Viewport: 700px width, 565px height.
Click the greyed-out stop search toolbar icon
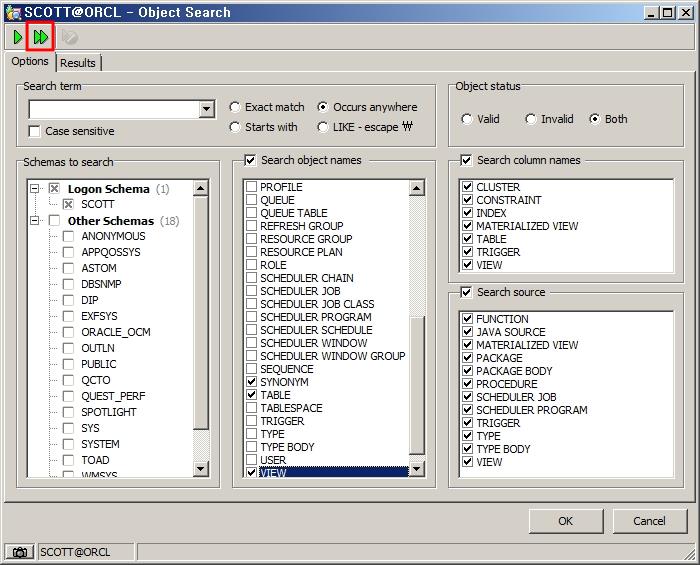pyautogui.click(x=69, y=37)
